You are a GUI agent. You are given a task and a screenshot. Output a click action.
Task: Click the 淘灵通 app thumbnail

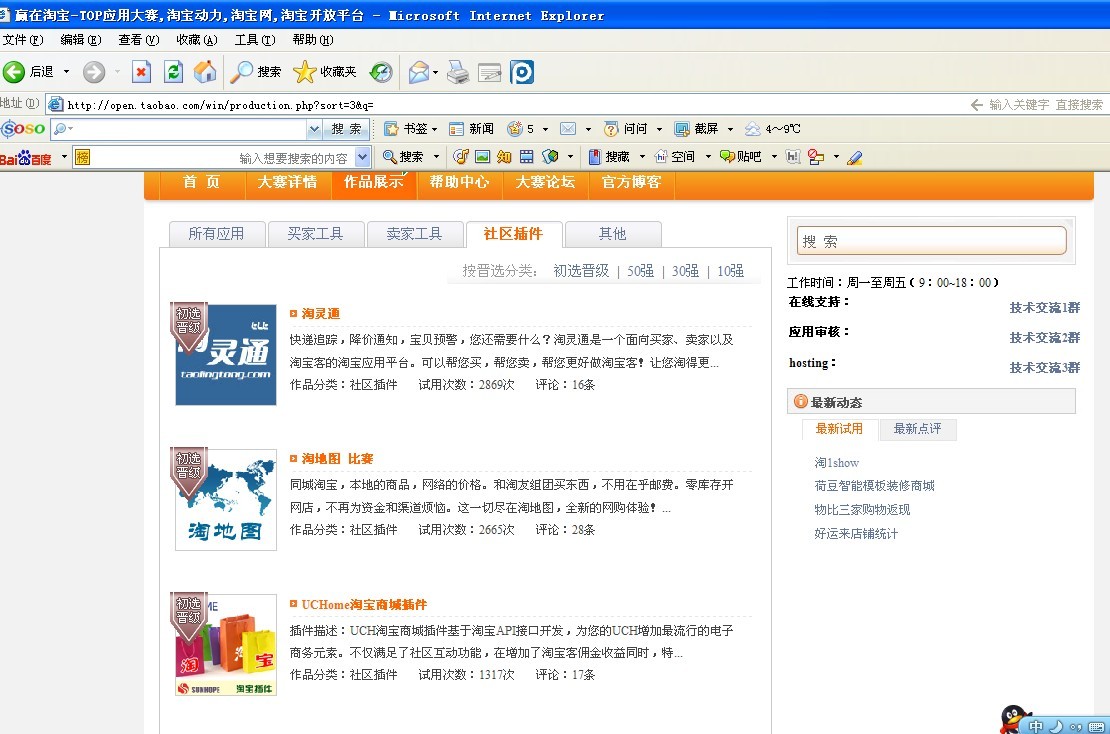click(226, 355)
